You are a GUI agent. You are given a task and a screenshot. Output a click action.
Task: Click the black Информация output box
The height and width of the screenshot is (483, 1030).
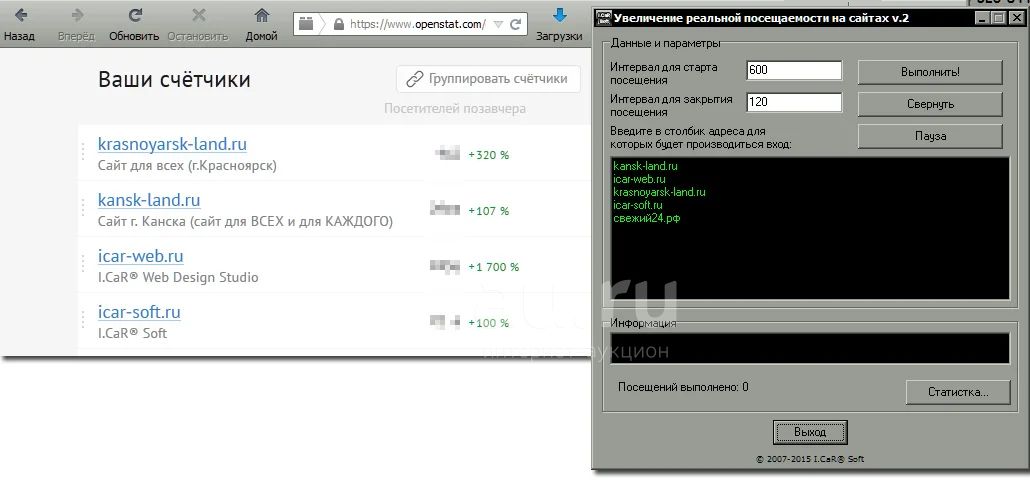click(x=810, y=348)
